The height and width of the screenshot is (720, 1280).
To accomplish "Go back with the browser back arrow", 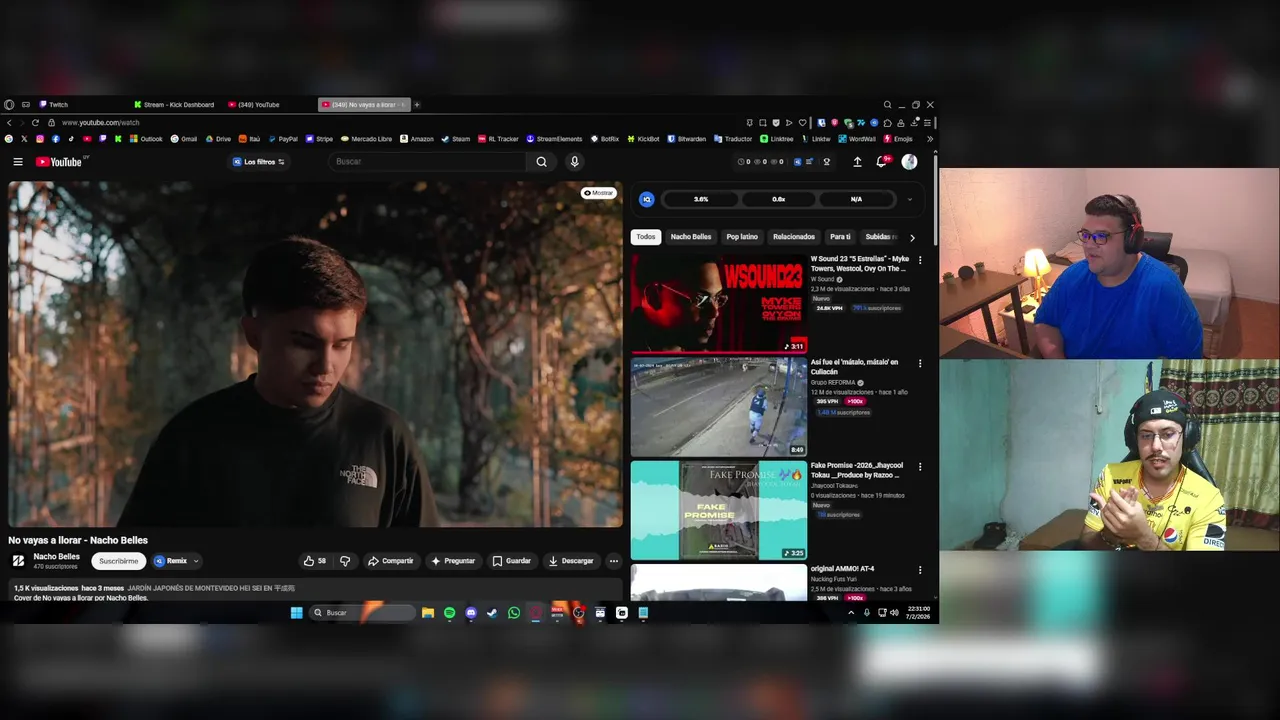I will [x=9, y=122].
